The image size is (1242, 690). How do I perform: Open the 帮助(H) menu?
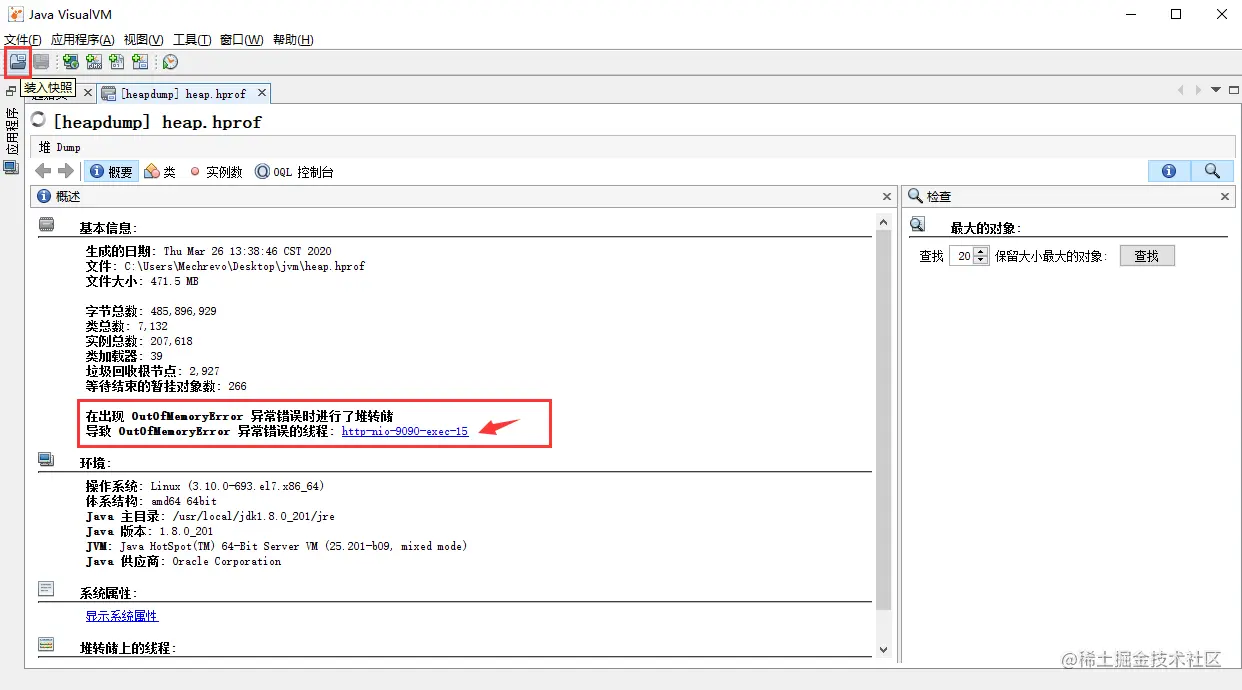click(293, 39)
